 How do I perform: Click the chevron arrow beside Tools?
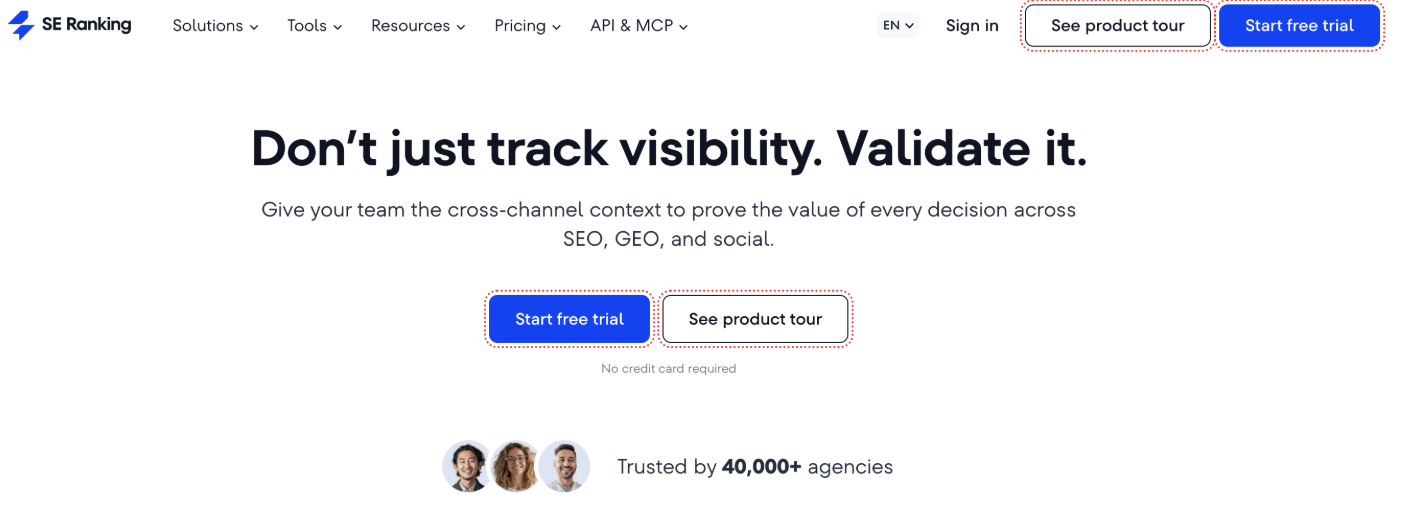338,27
